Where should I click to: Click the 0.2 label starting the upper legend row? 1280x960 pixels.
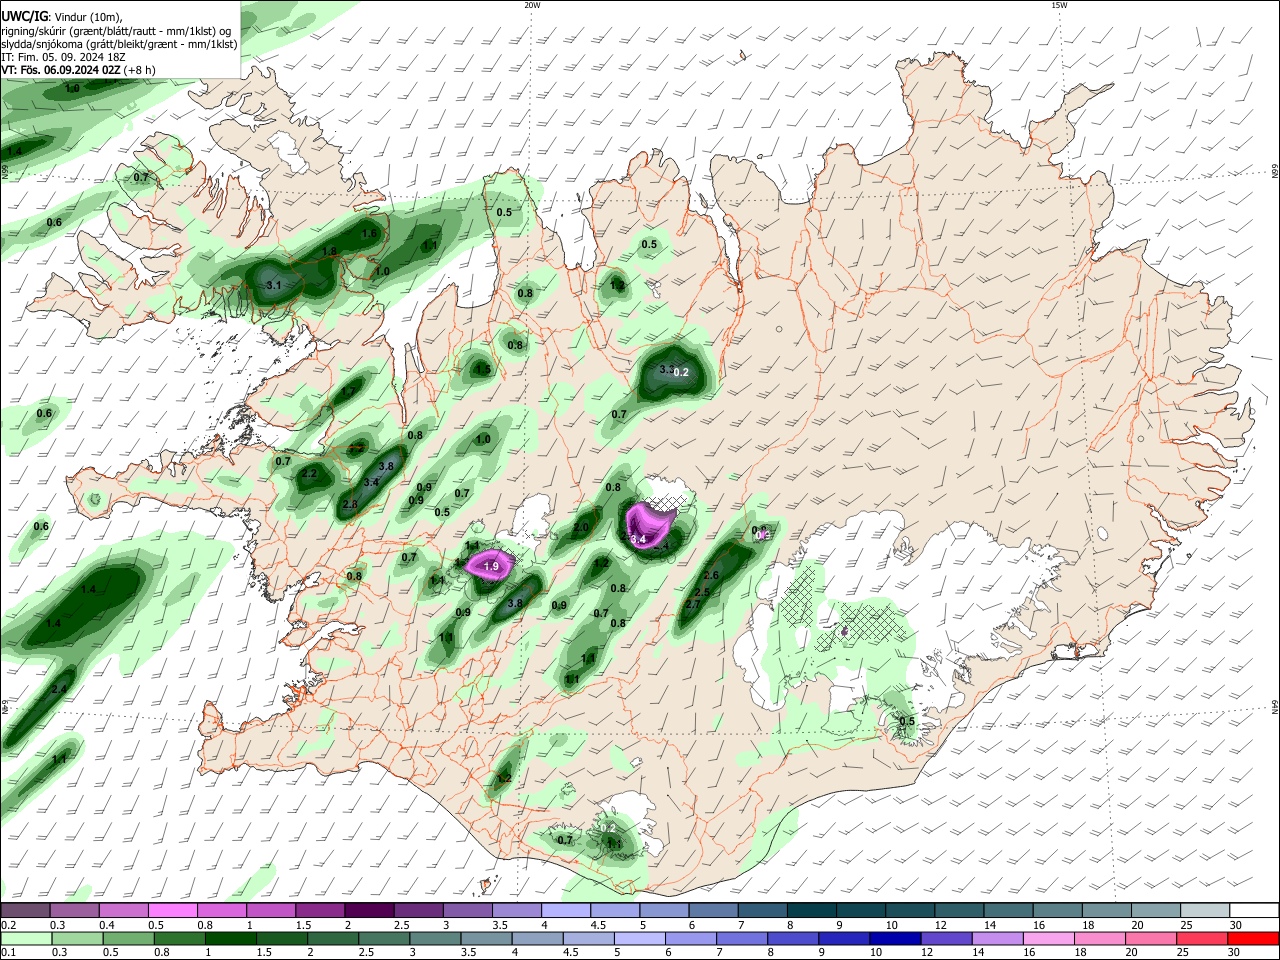pyautogui.click(x=8, y=925)
